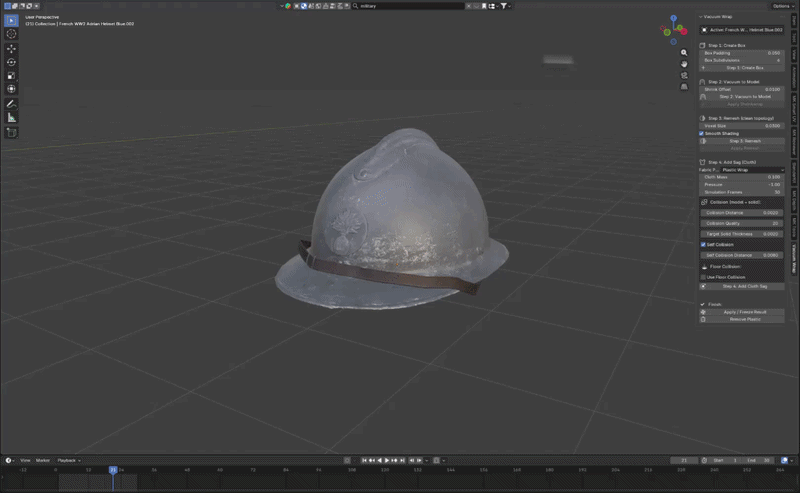This screenshot has width=800, height=493.
Task: Play the animation forward
Action: point(387,460)
